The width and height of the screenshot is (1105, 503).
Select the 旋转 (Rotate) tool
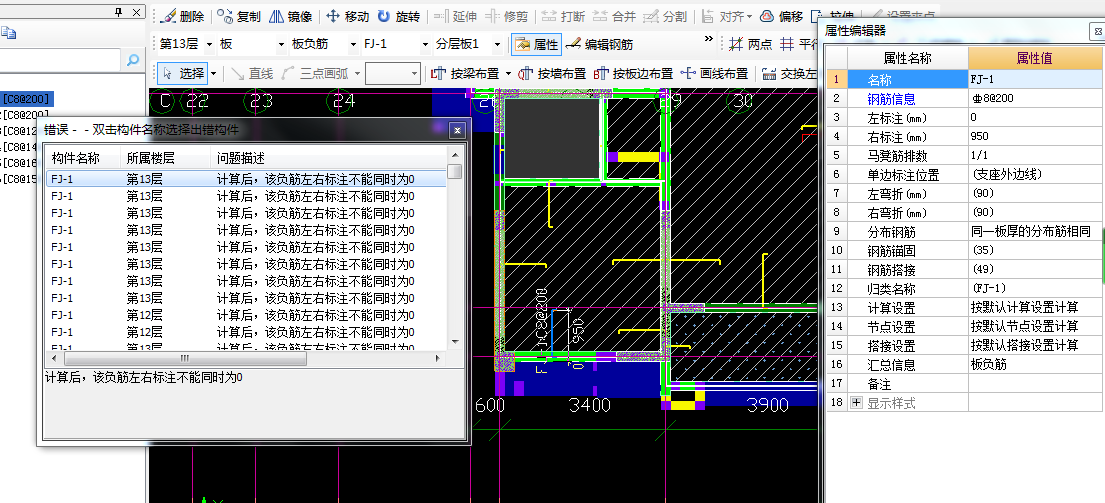click(399, 16)
